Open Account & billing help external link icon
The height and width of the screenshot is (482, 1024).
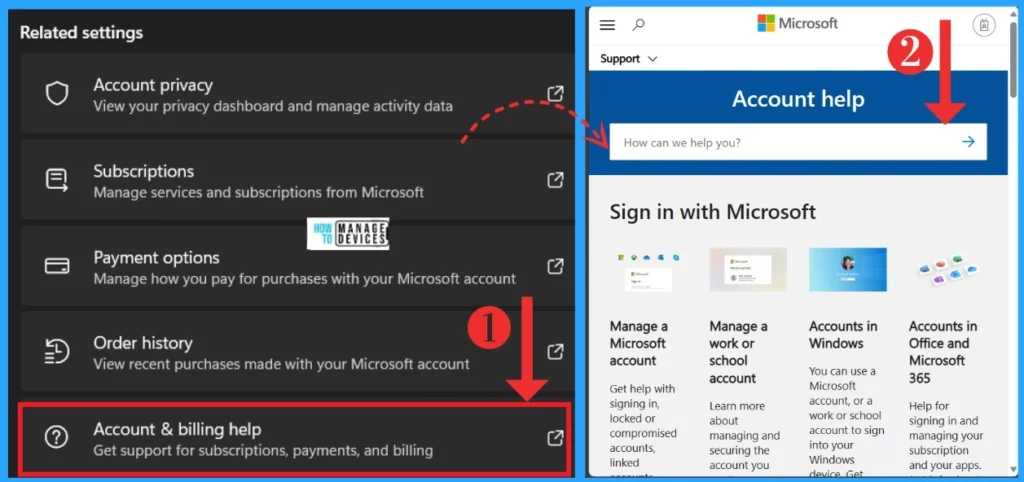tap(555, 438)
